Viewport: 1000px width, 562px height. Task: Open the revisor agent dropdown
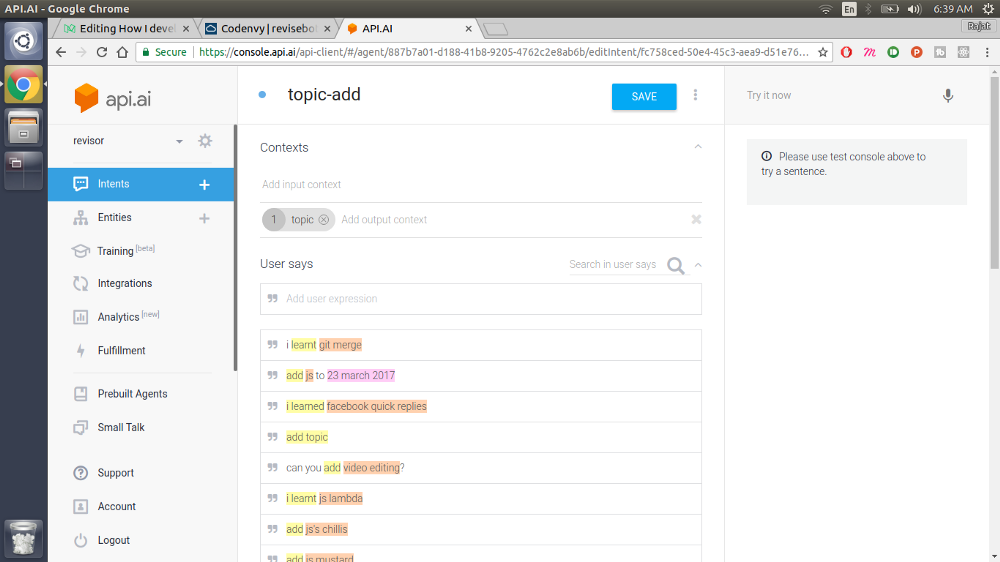179,142
